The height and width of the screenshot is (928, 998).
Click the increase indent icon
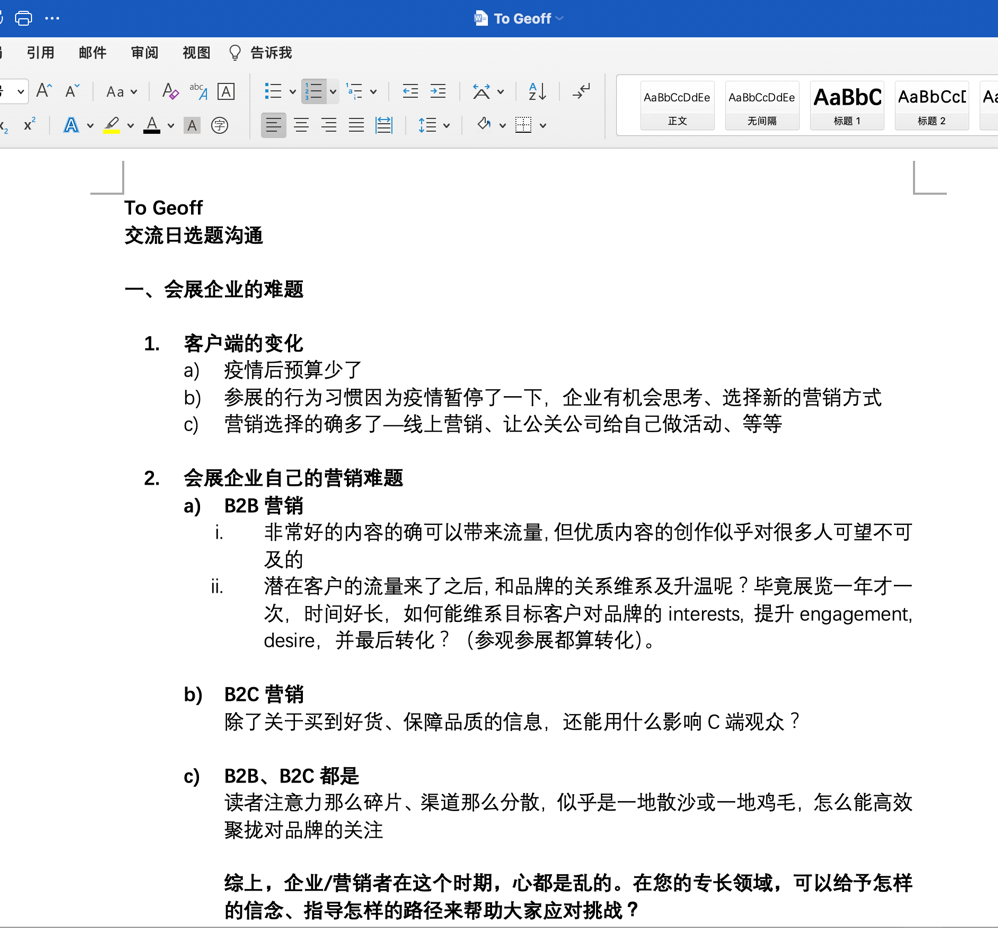pos(438,92)
